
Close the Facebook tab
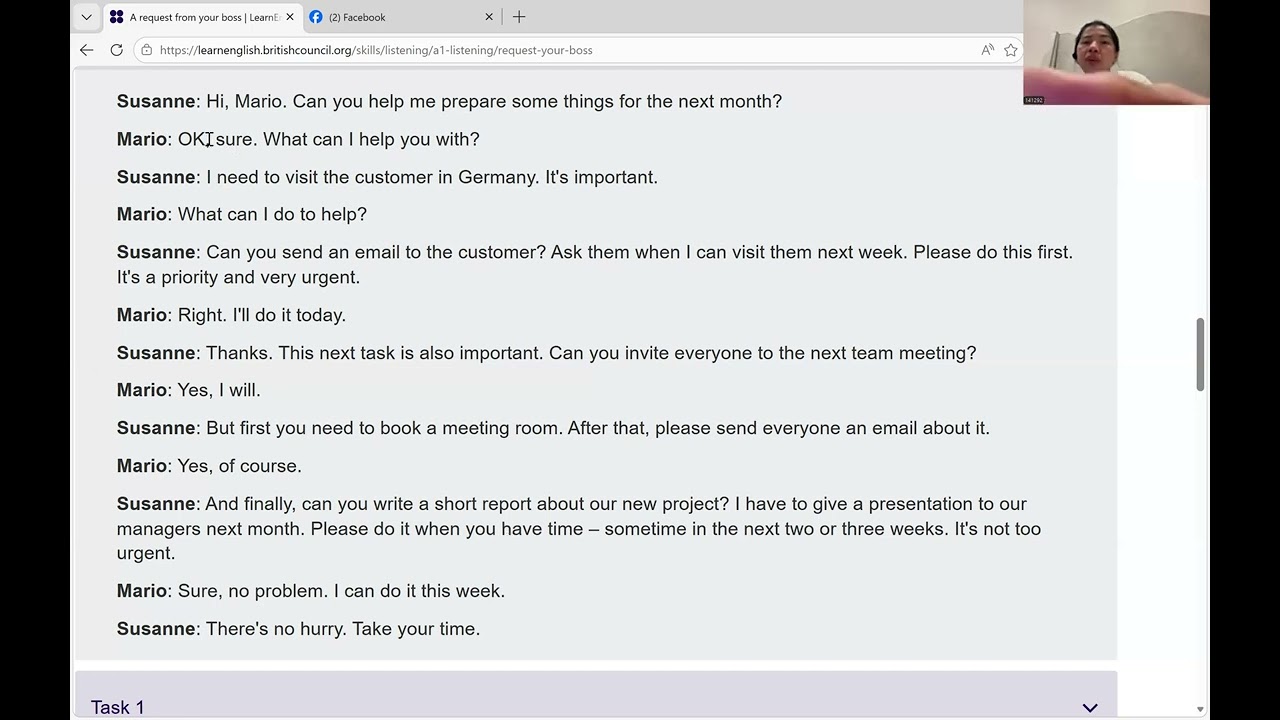click(x=489, y=17)
